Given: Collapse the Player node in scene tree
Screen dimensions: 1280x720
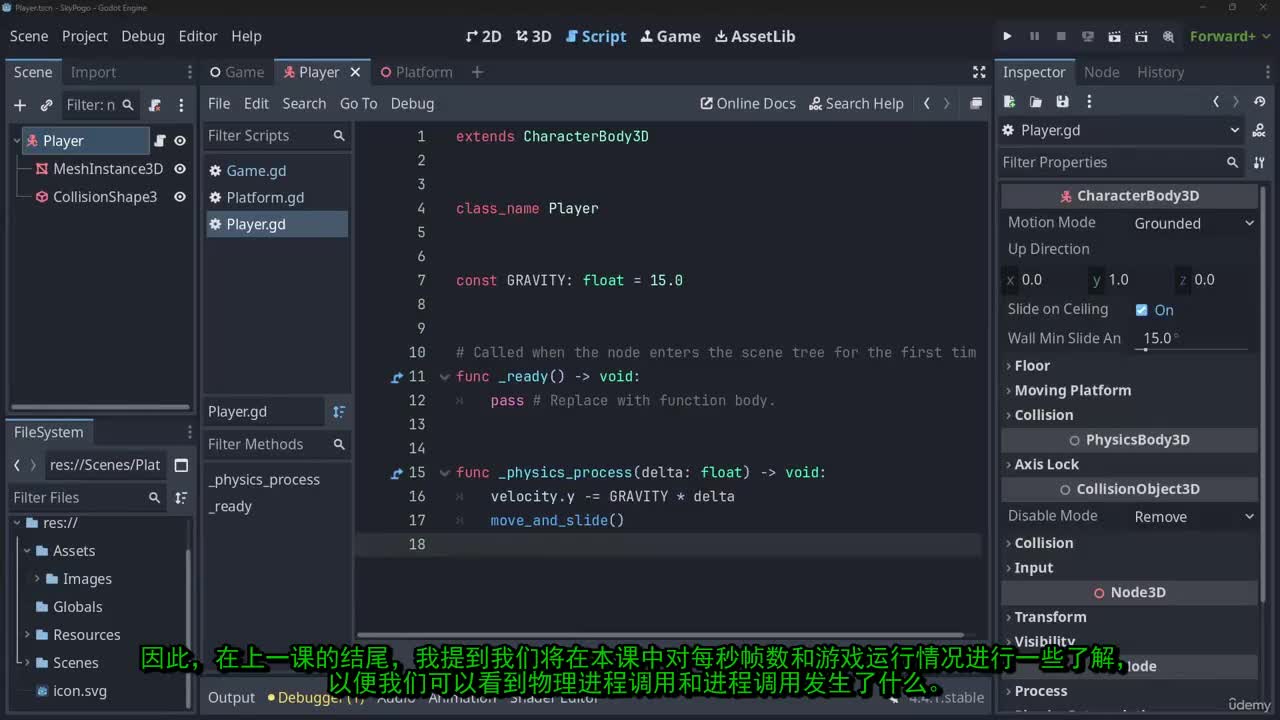Looking at the screenshot, I should [17, 141].
